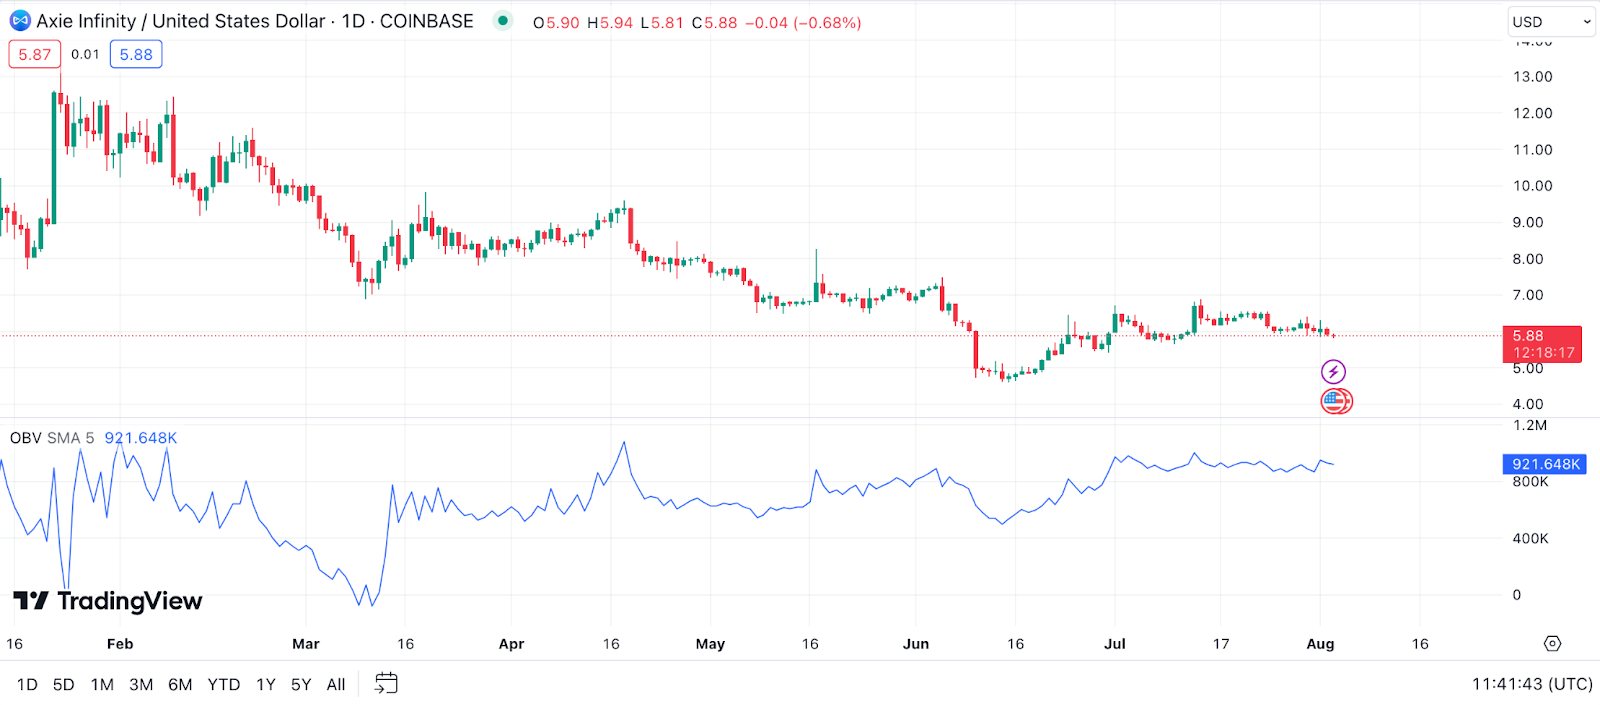This screenshot has height=705, width=1600.
Task: Click the 400K OBV axis label
Action: point(1531,538)
